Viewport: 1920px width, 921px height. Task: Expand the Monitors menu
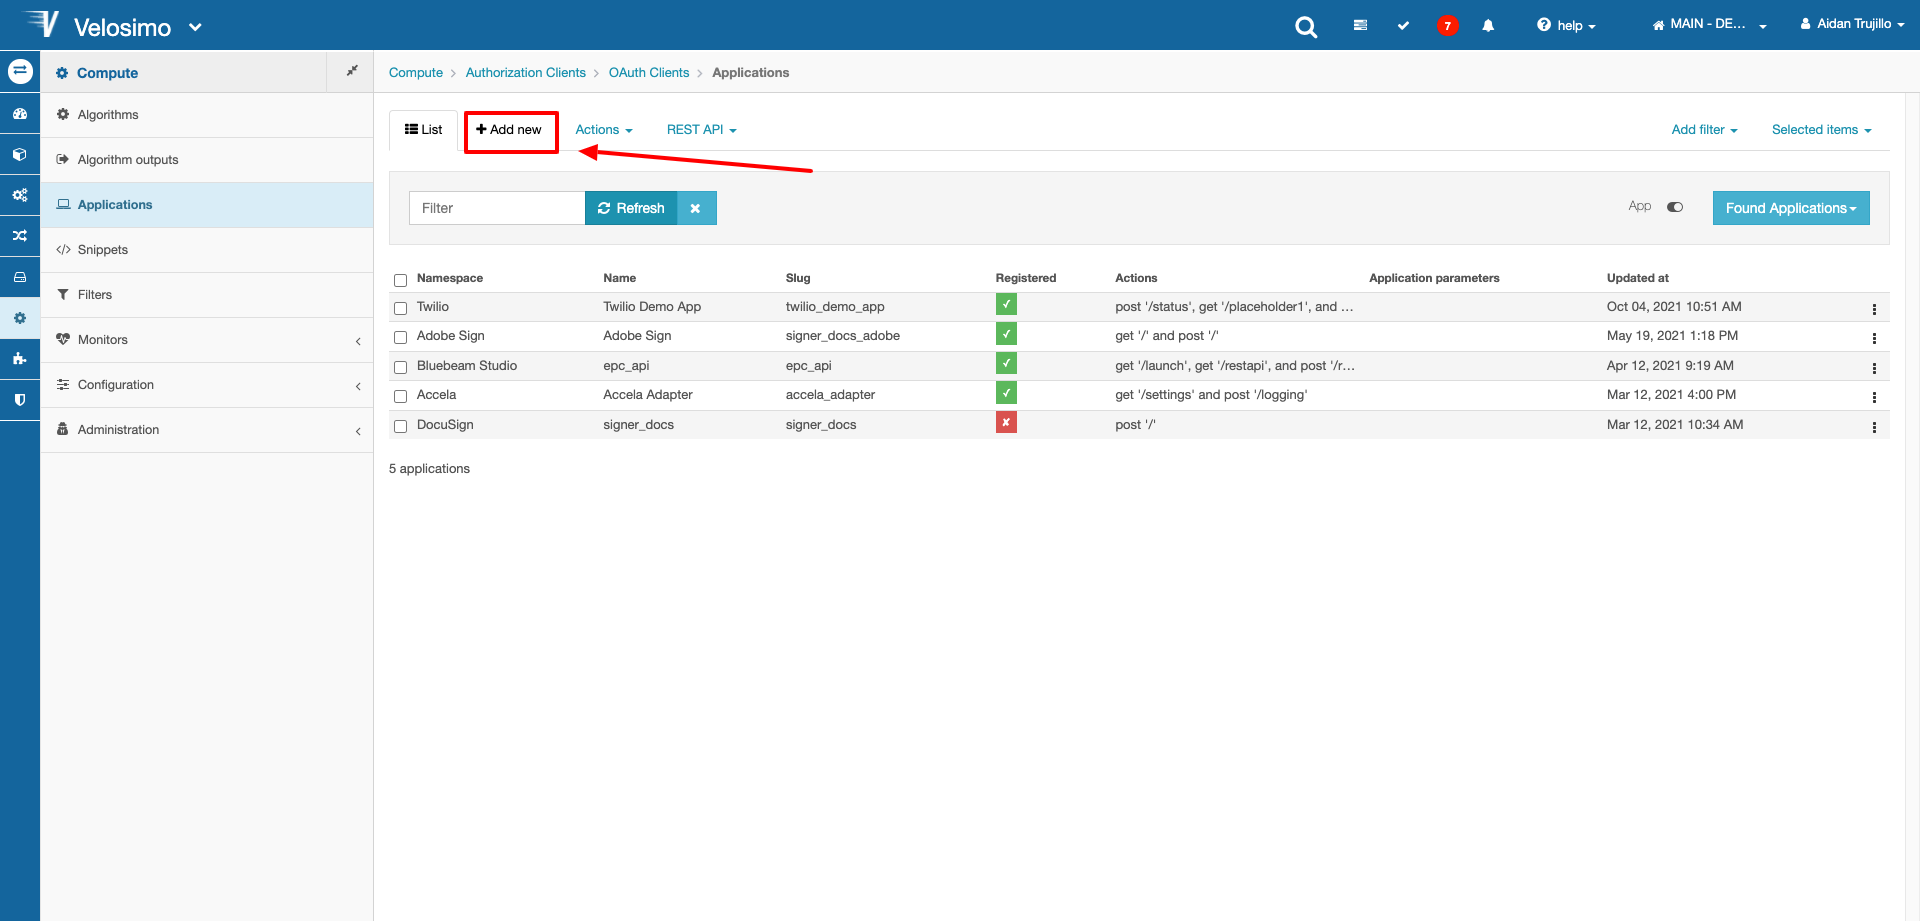coord(207,340)
